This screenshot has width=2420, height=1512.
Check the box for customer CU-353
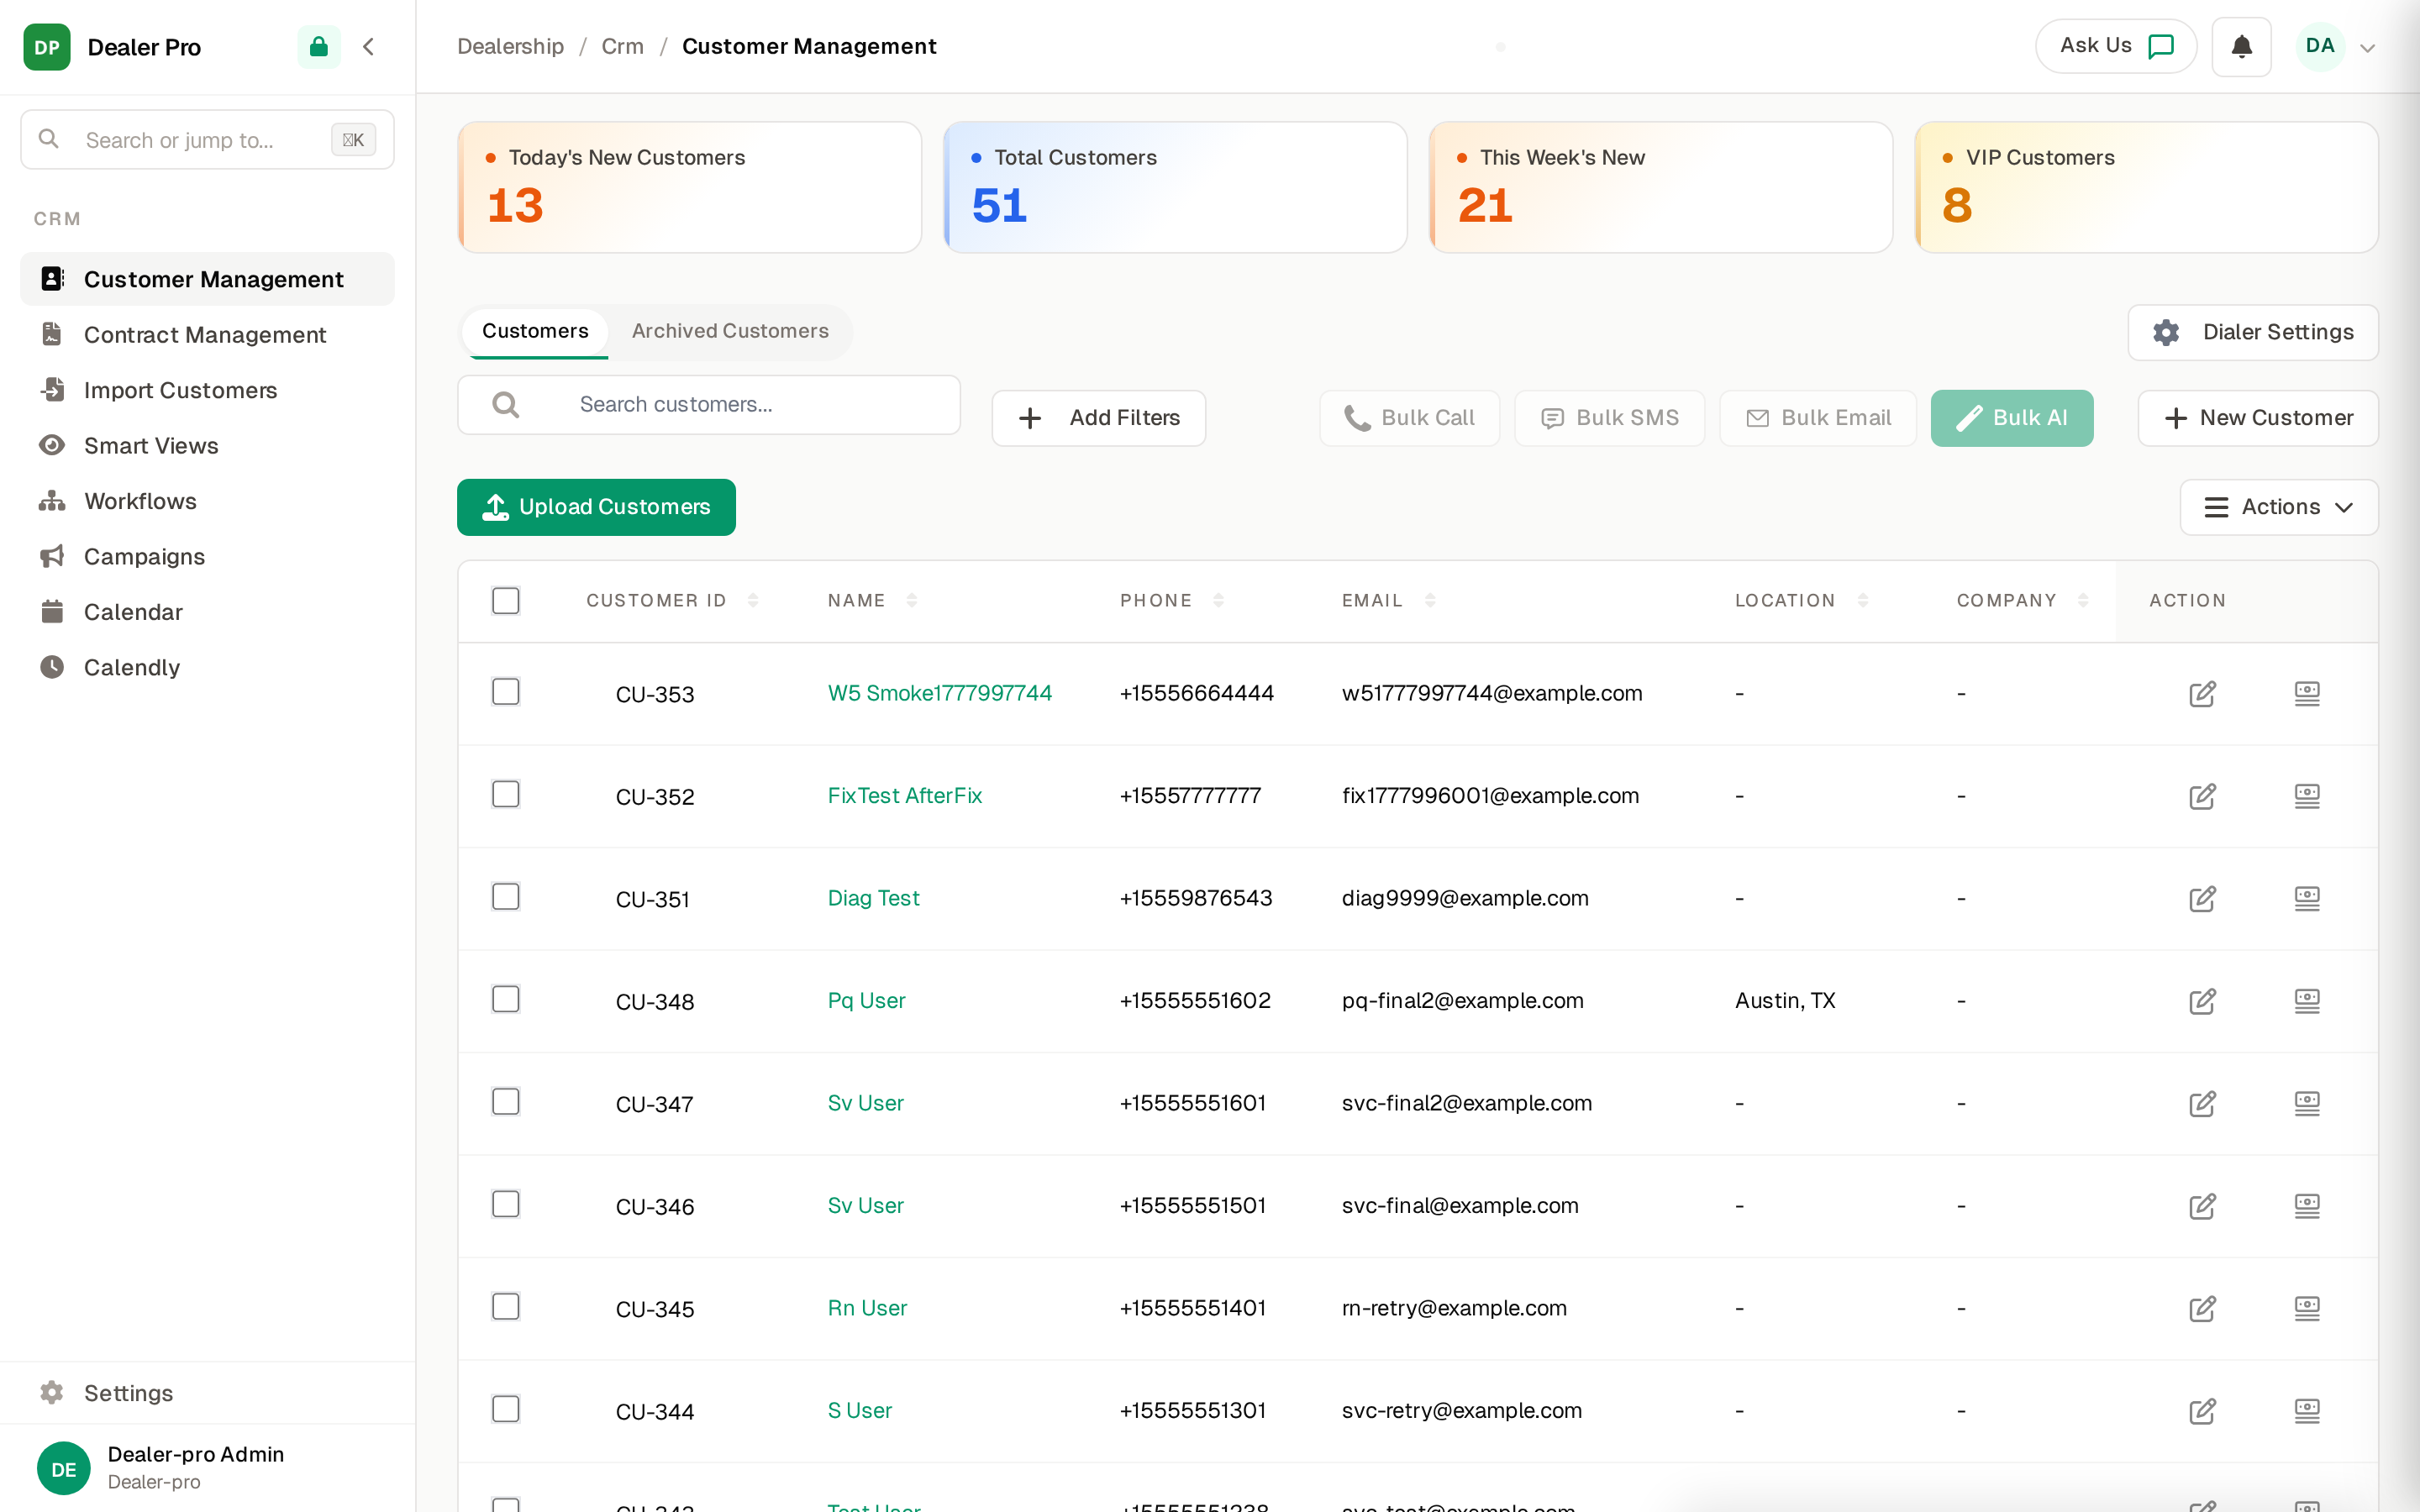click(506, 692)
